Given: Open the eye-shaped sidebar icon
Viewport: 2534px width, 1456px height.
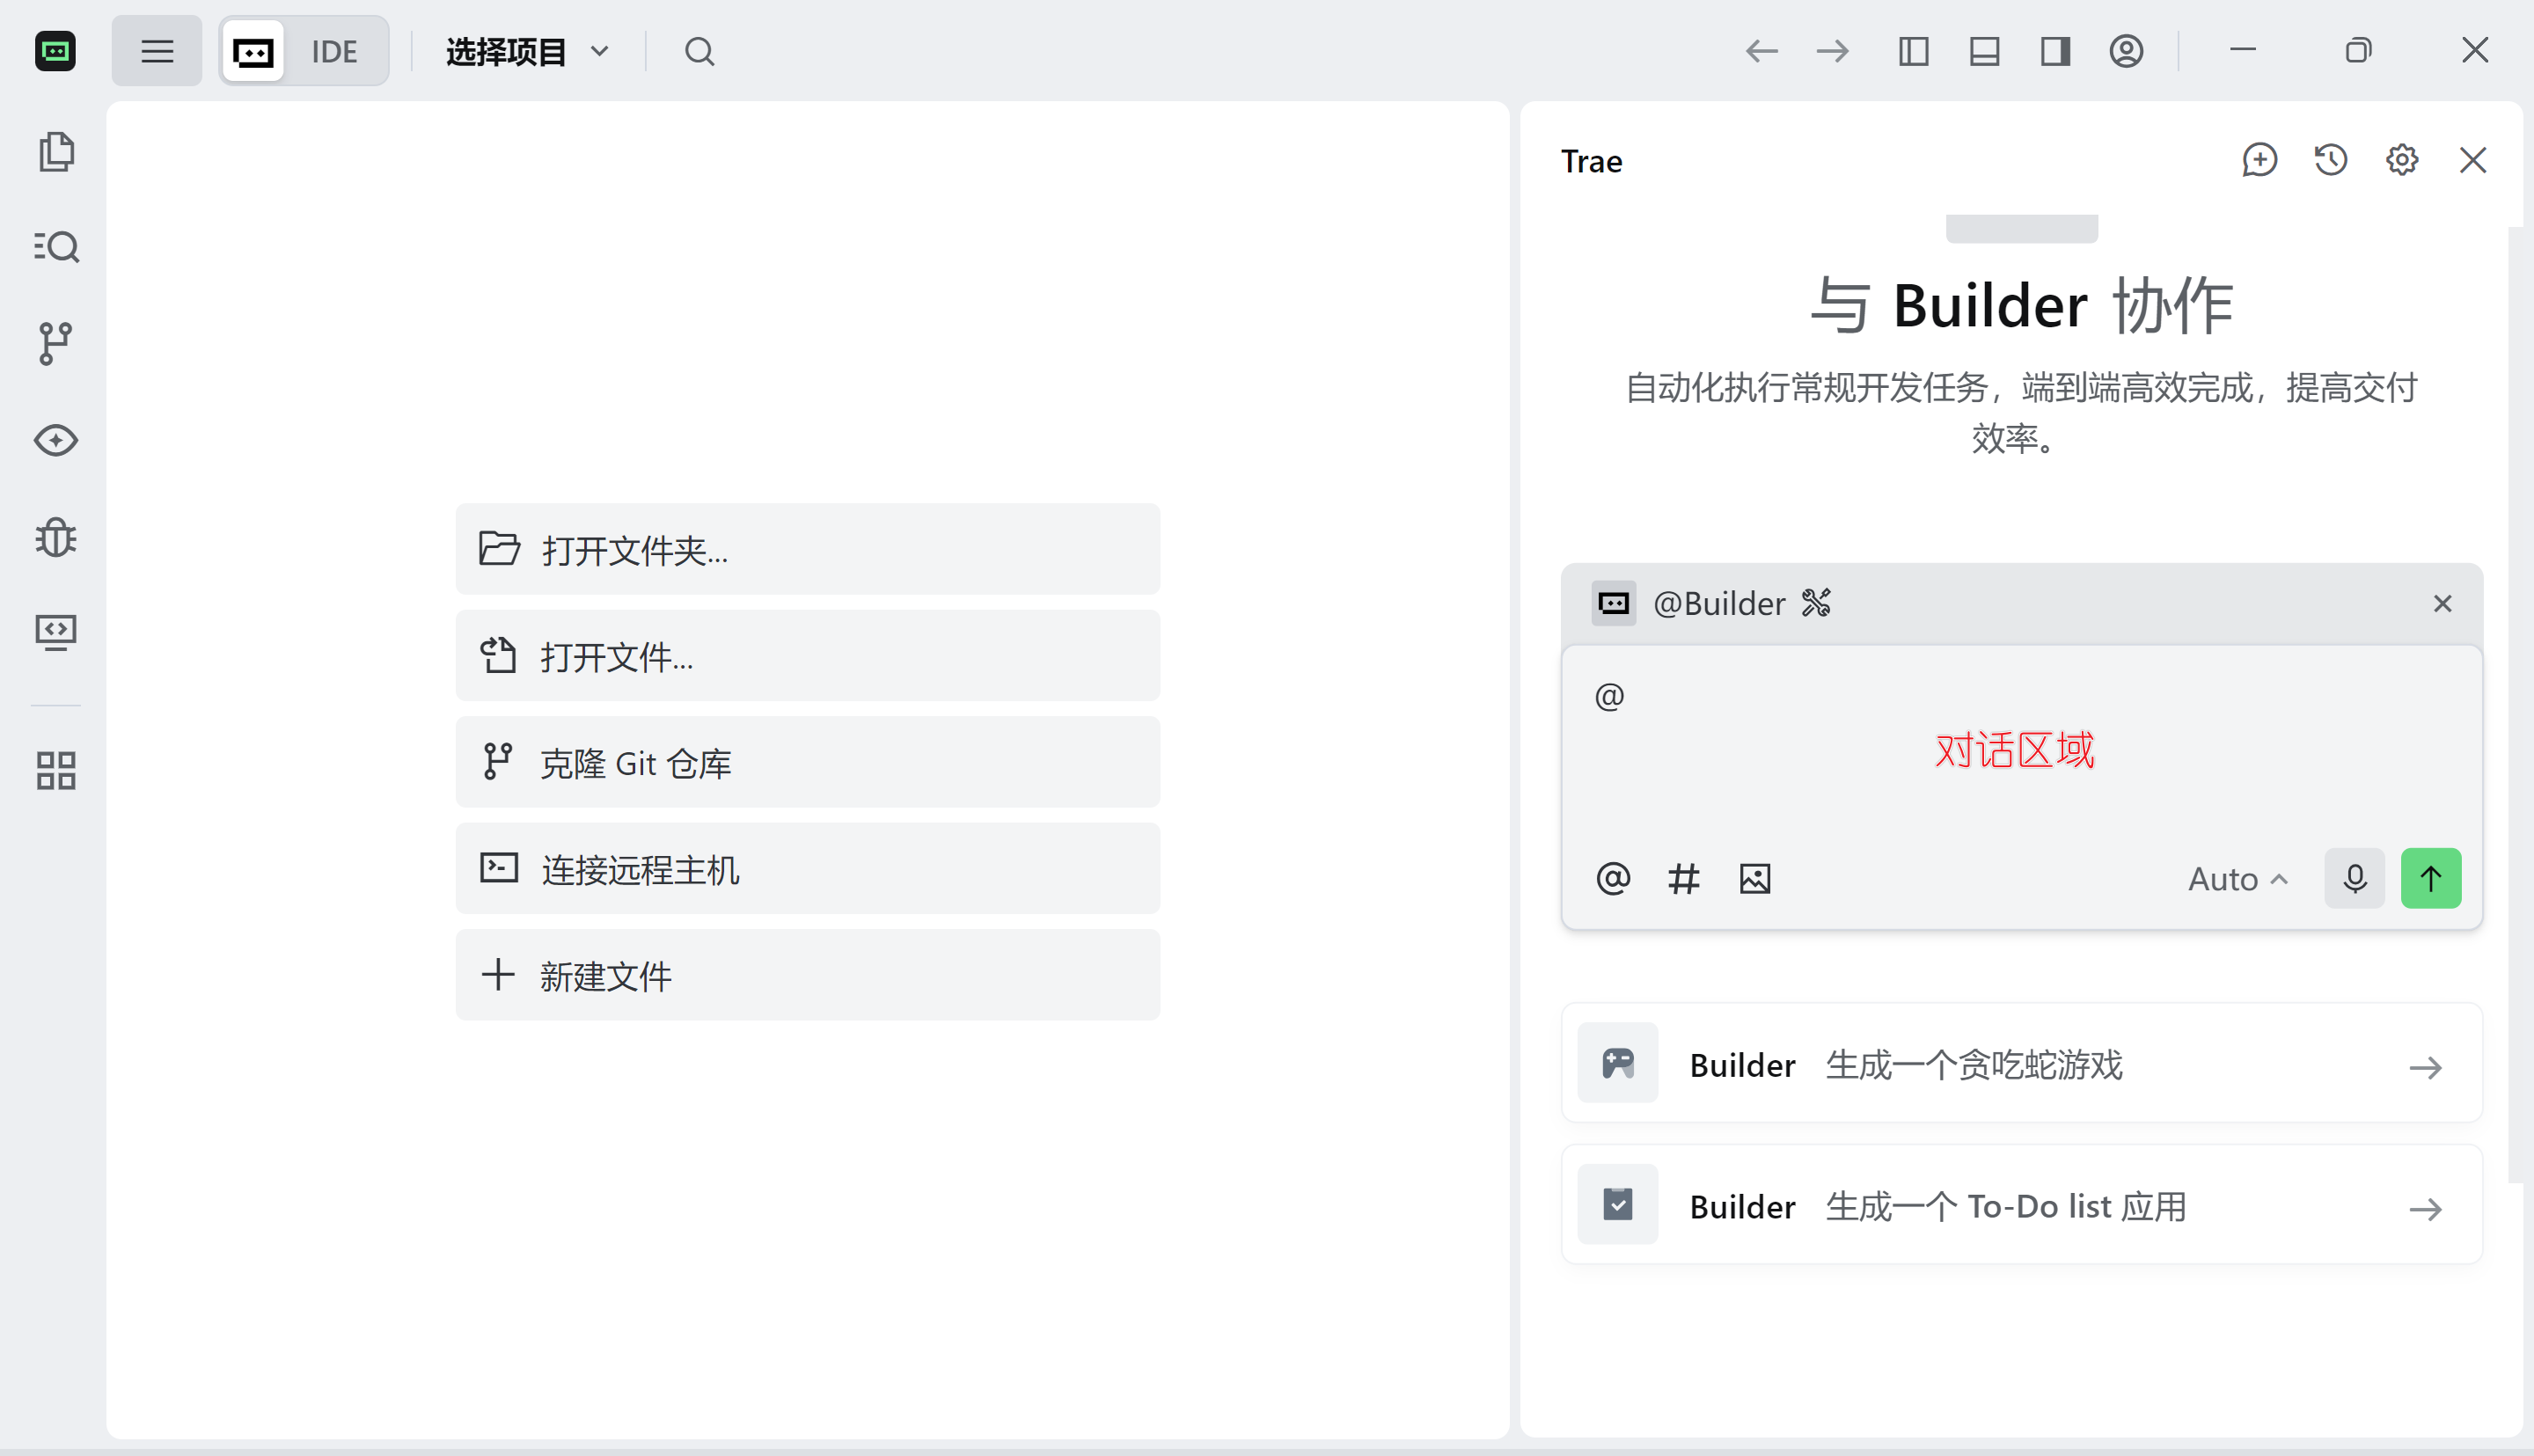Looking at the screenshot, I should (x=56, y=440).
